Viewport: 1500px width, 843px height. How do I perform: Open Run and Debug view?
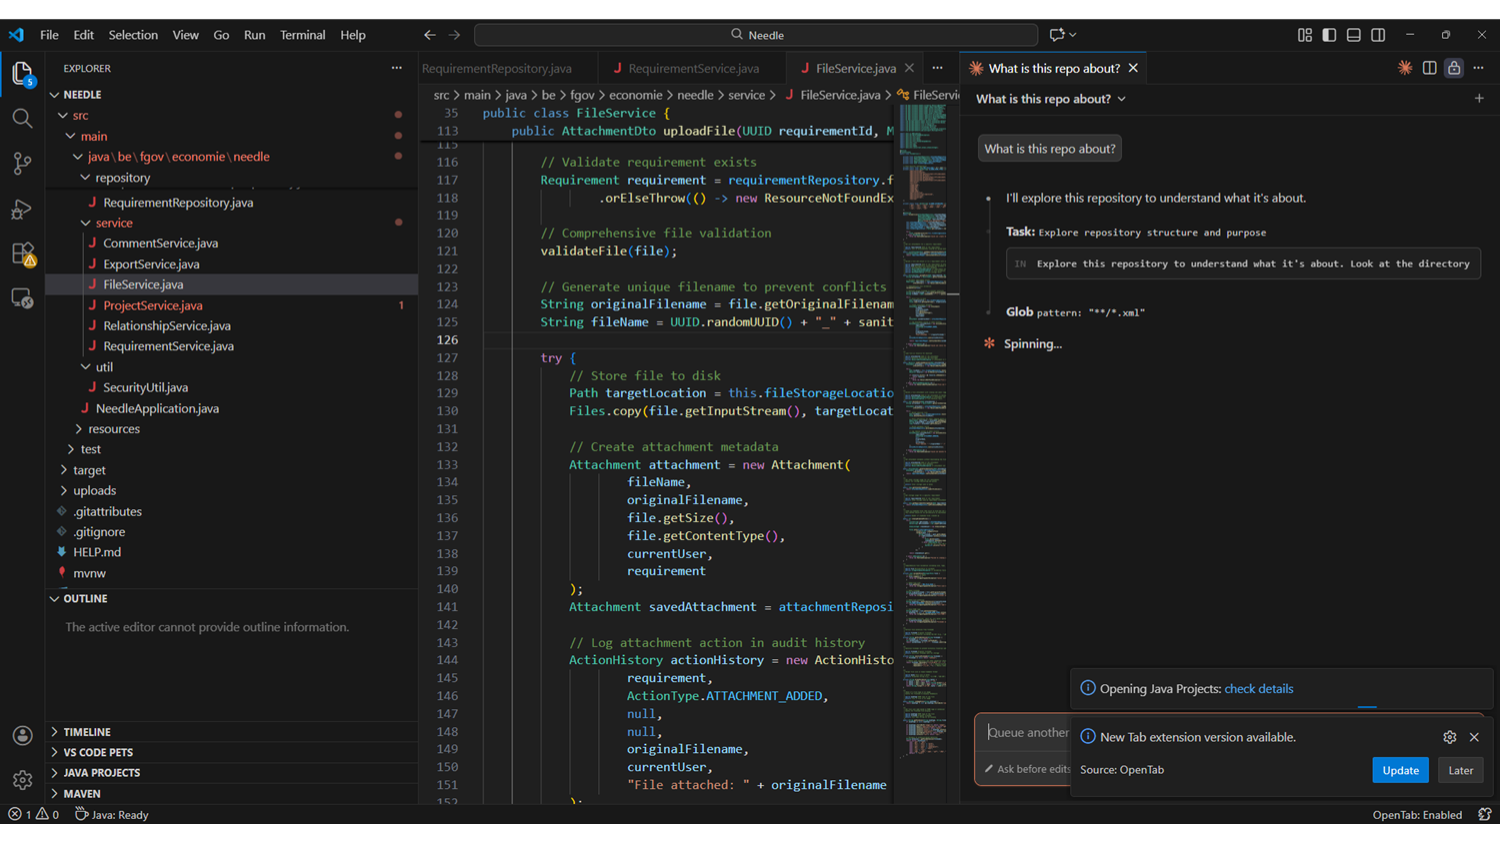tap(22, 209)
